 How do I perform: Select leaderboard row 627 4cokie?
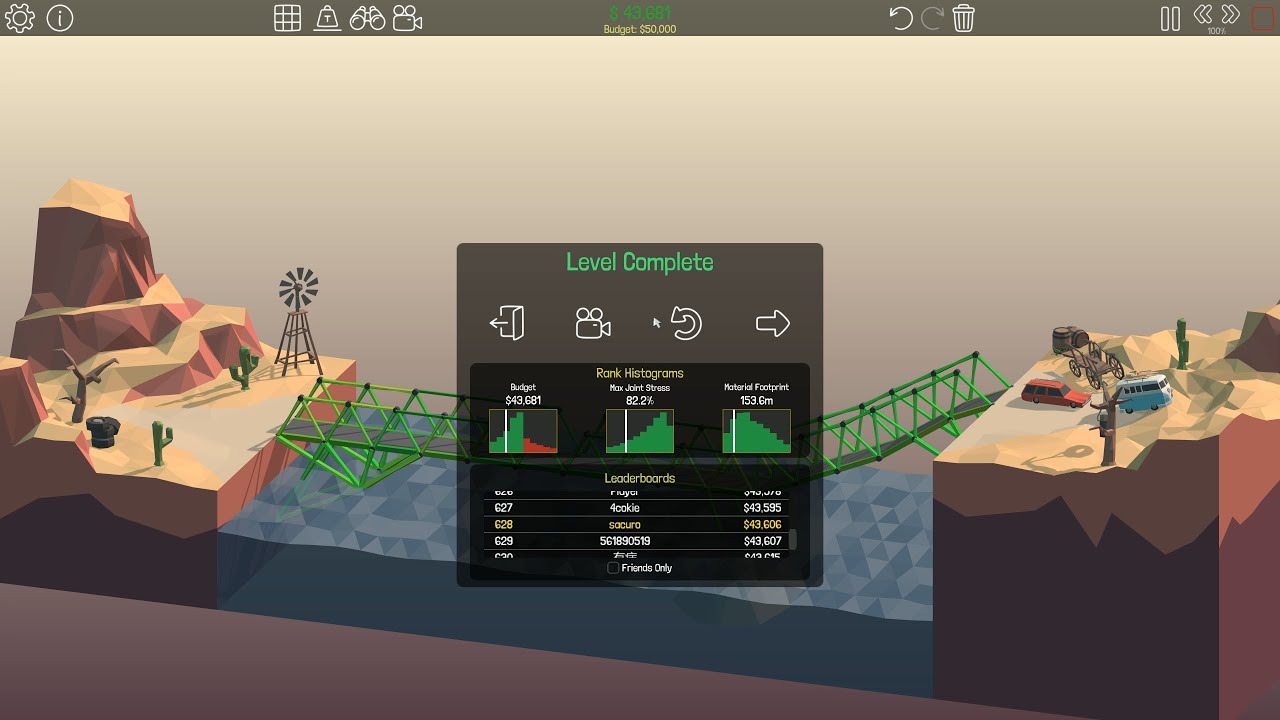coord(638,508)
